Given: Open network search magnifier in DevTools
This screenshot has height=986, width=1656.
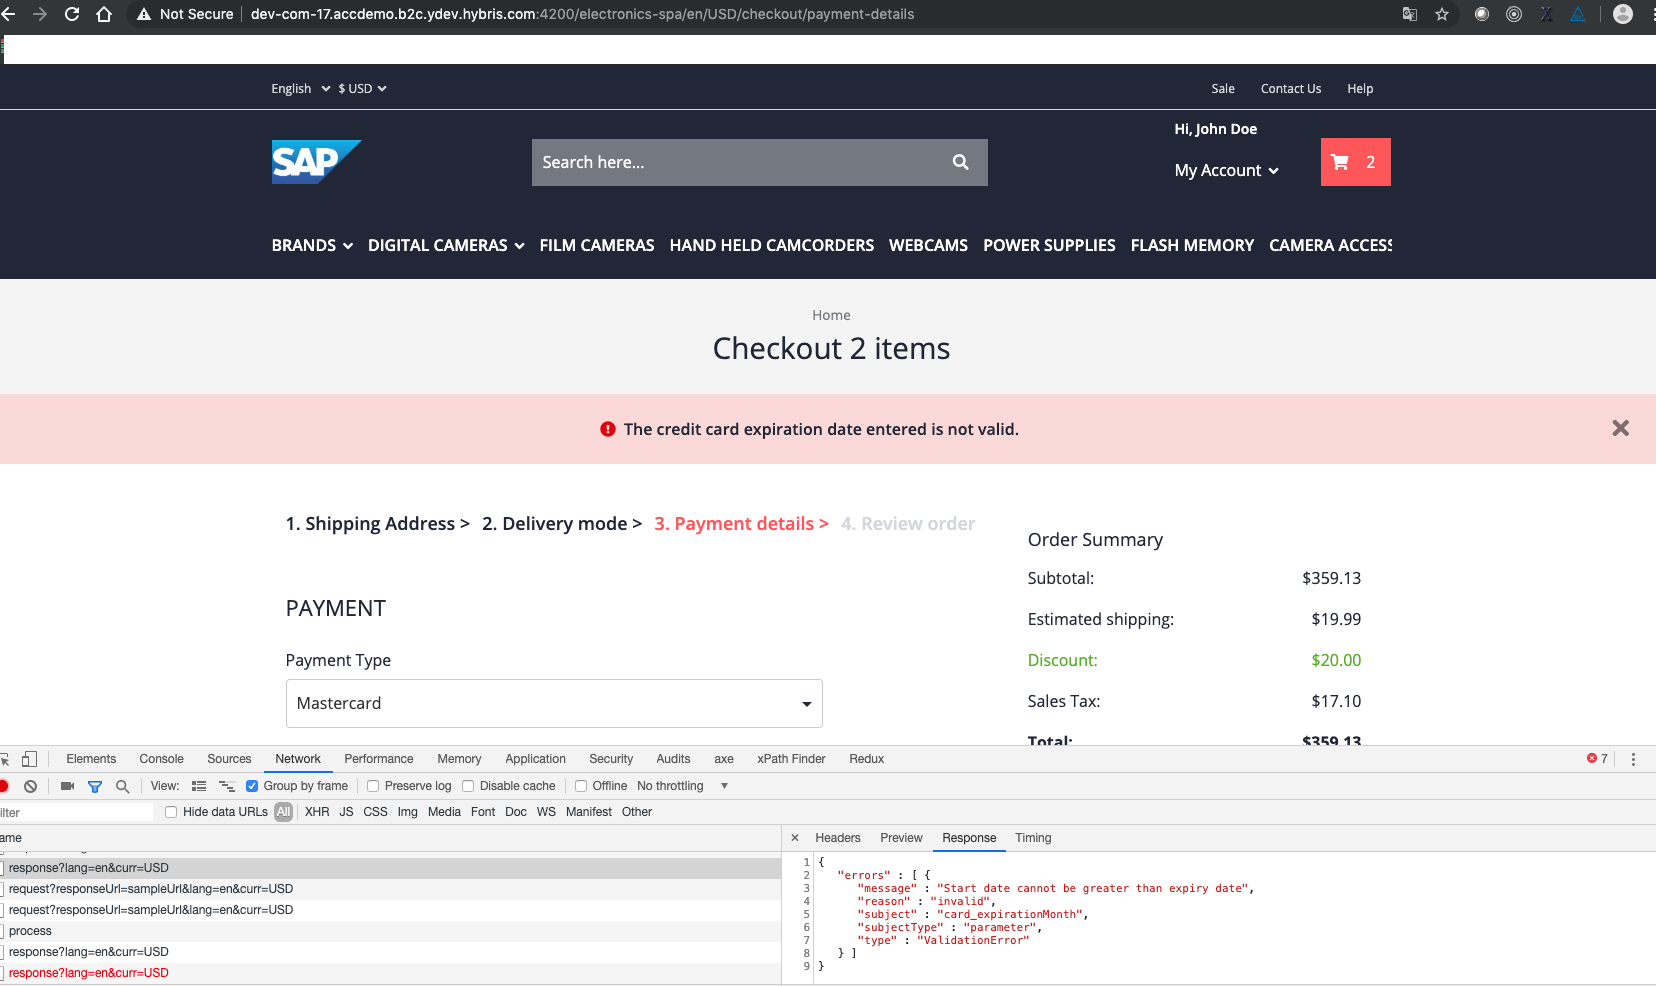Looking at the screenshot, I should click(x=123, y=786).
